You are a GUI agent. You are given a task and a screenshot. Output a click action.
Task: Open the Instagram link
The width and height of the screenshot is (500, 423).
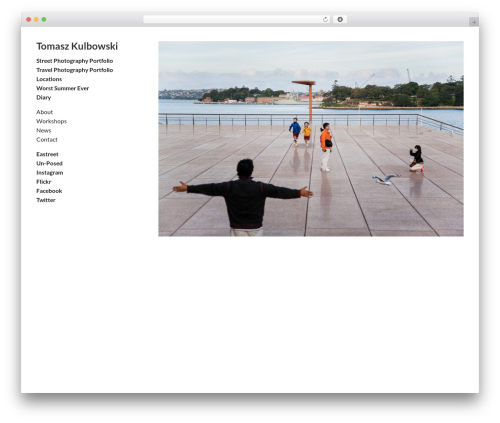click(x=50, y=173)
